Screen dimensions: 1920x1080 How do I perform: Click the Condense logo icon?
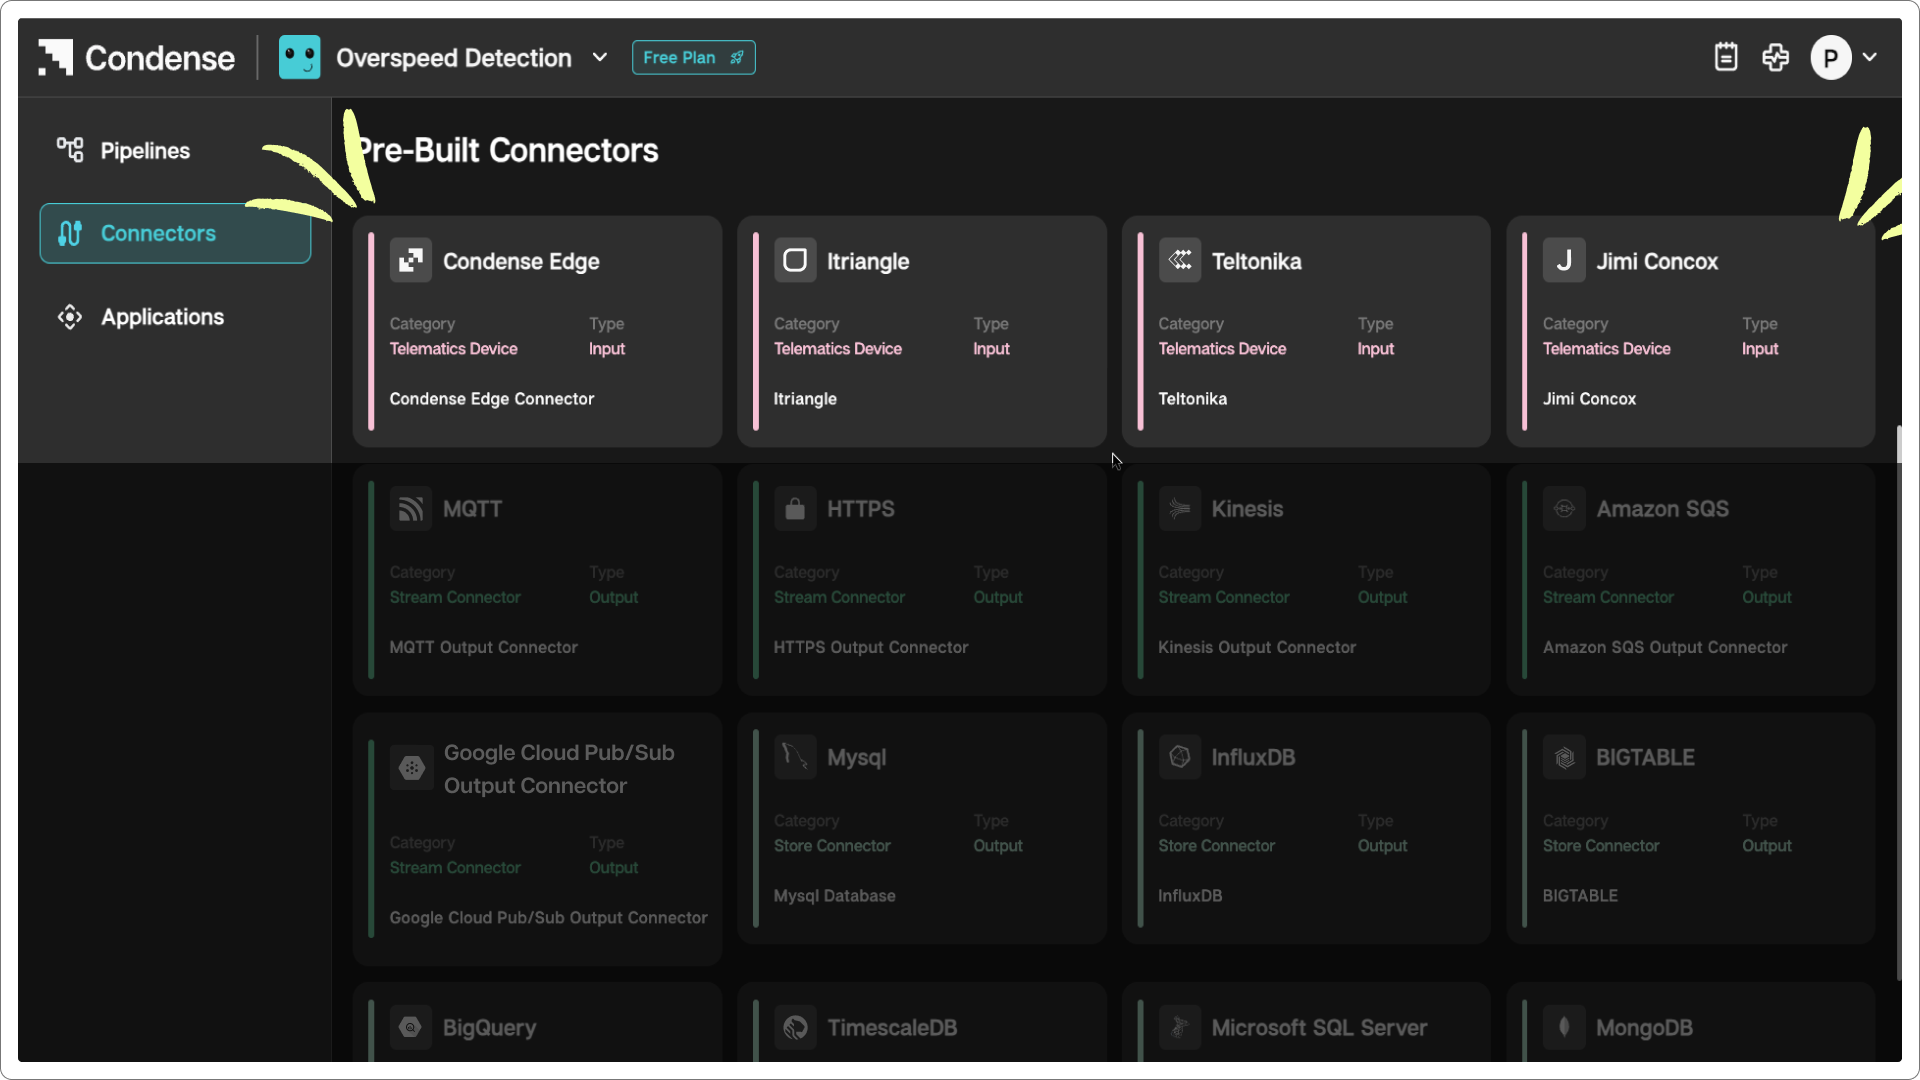(55, 57)
